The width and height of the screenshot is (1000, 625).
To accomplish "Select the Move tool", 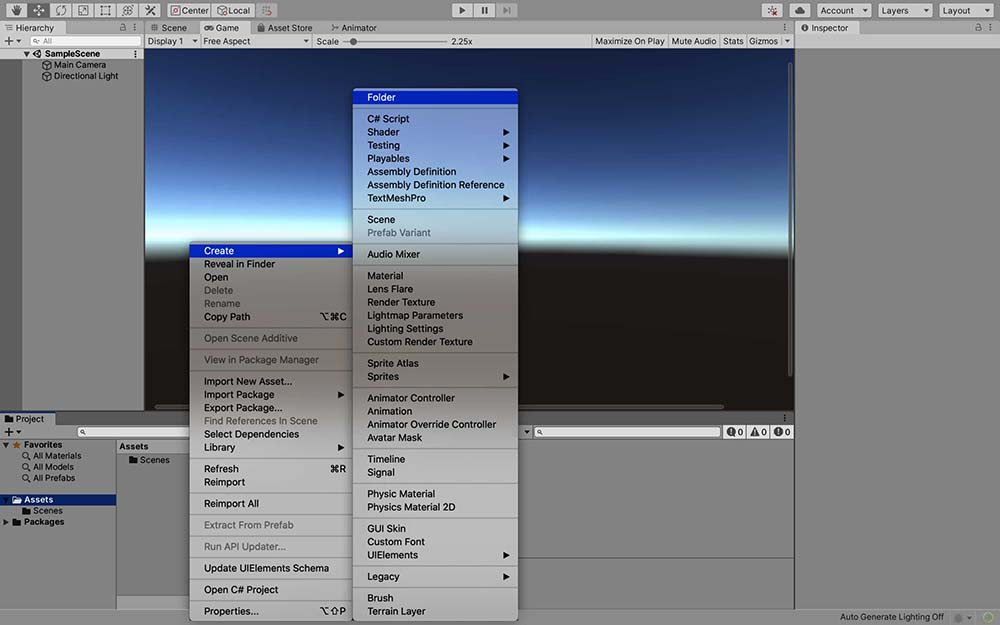I will coord(39,10).
